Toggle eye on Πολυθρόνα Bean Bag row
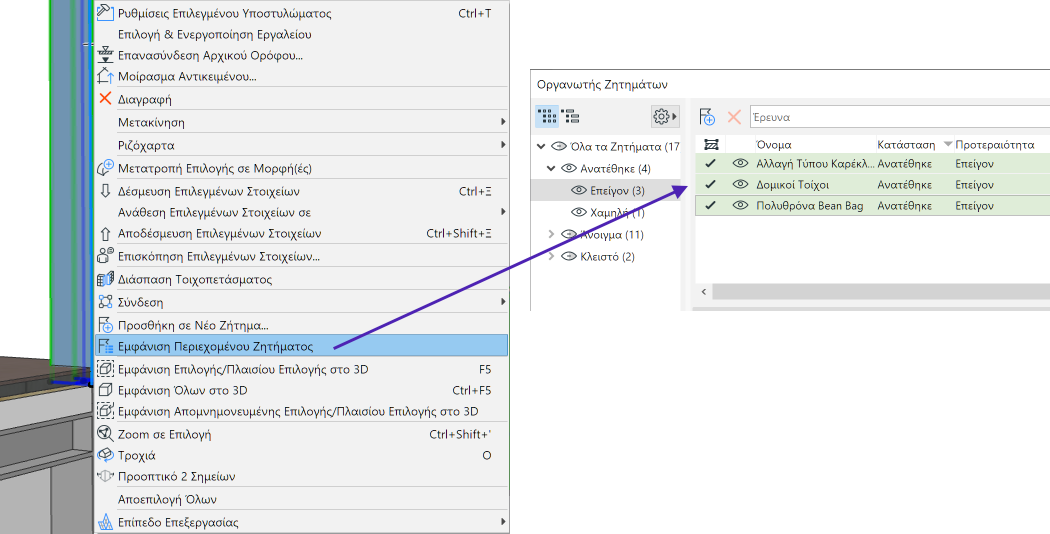Viewport: 1050px width, 534px height. [x=740, y=206]
